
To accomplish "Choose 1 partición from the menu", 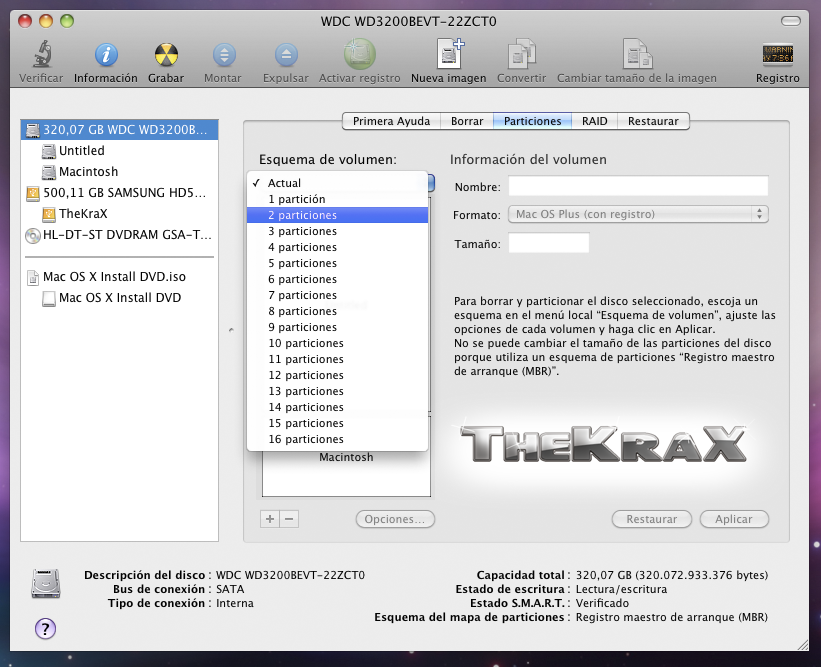I will [x=337, y=199].
